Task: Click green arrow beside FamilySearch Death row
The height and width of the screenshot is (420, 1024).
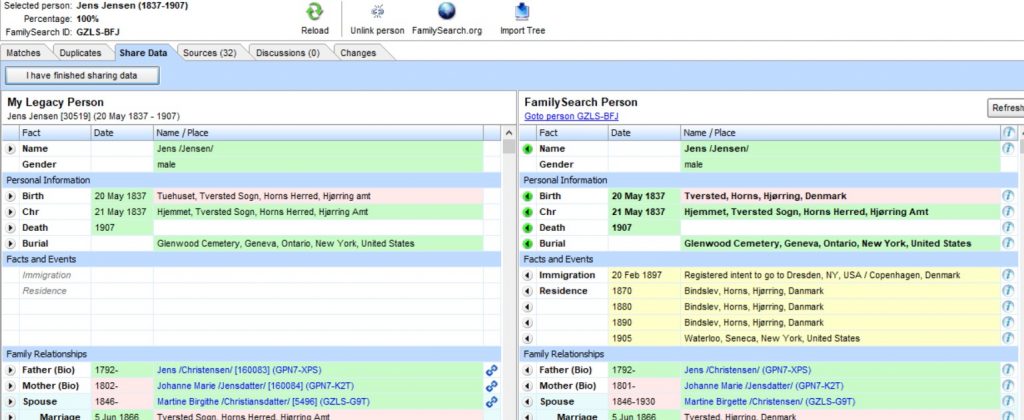Action: click(x=528, y=228)
